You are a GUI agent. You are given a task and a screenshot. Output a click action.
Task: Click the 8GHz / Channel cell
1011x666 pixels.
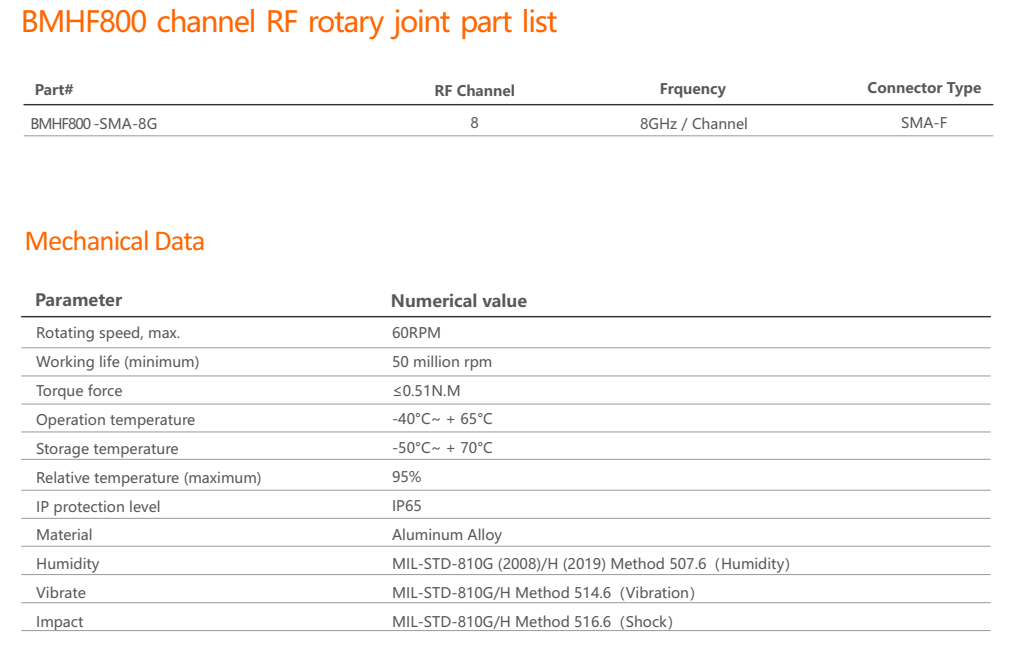[693, 124]
